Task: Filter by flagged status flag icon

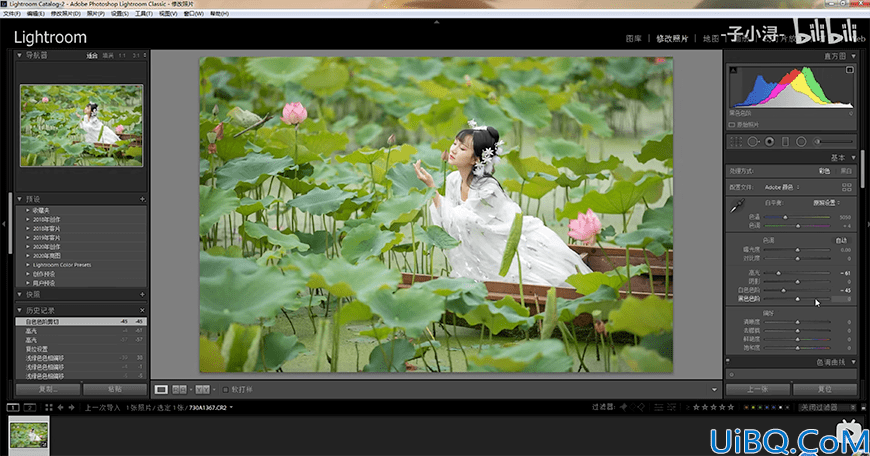Action: pyautogui.click(x=624, y=407)
